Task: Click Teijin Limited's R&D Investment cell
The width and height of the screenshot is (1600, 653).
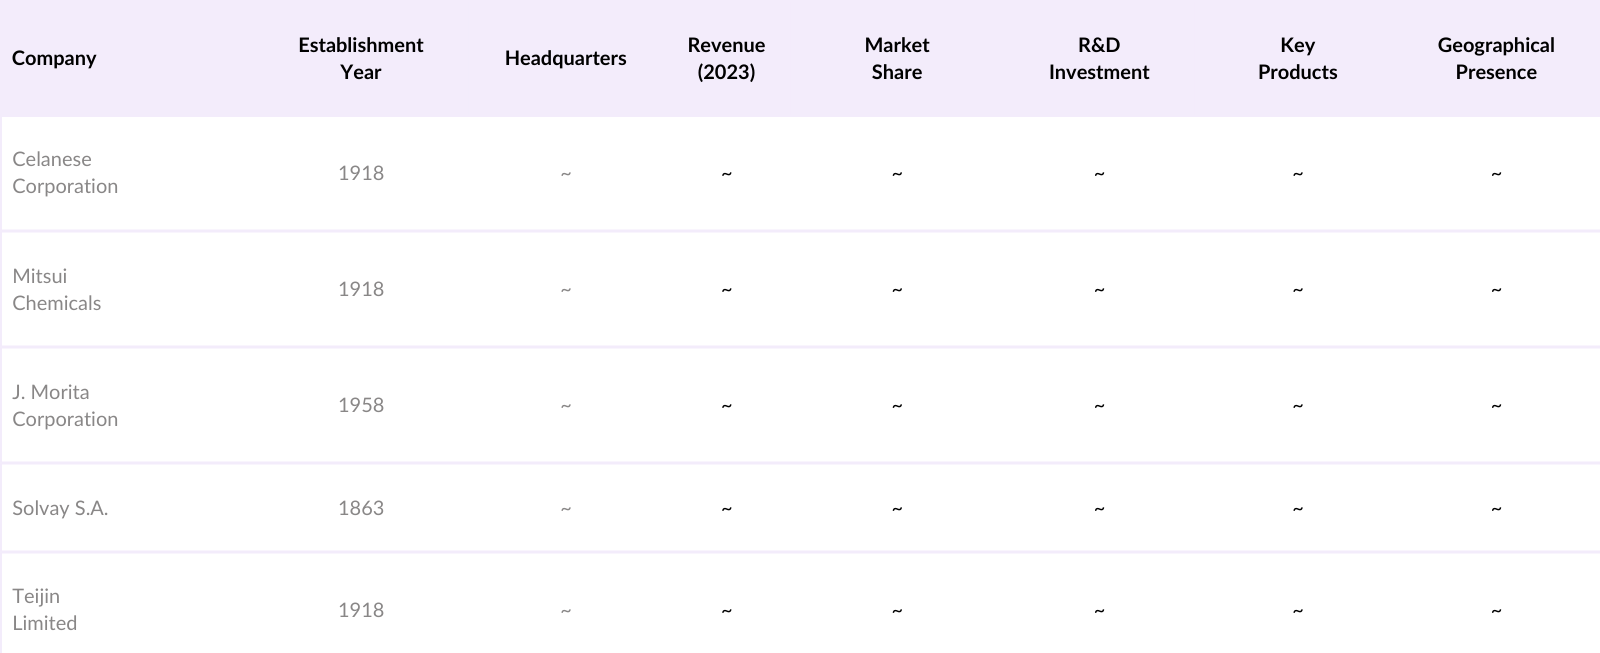Action: point(1099,610)
